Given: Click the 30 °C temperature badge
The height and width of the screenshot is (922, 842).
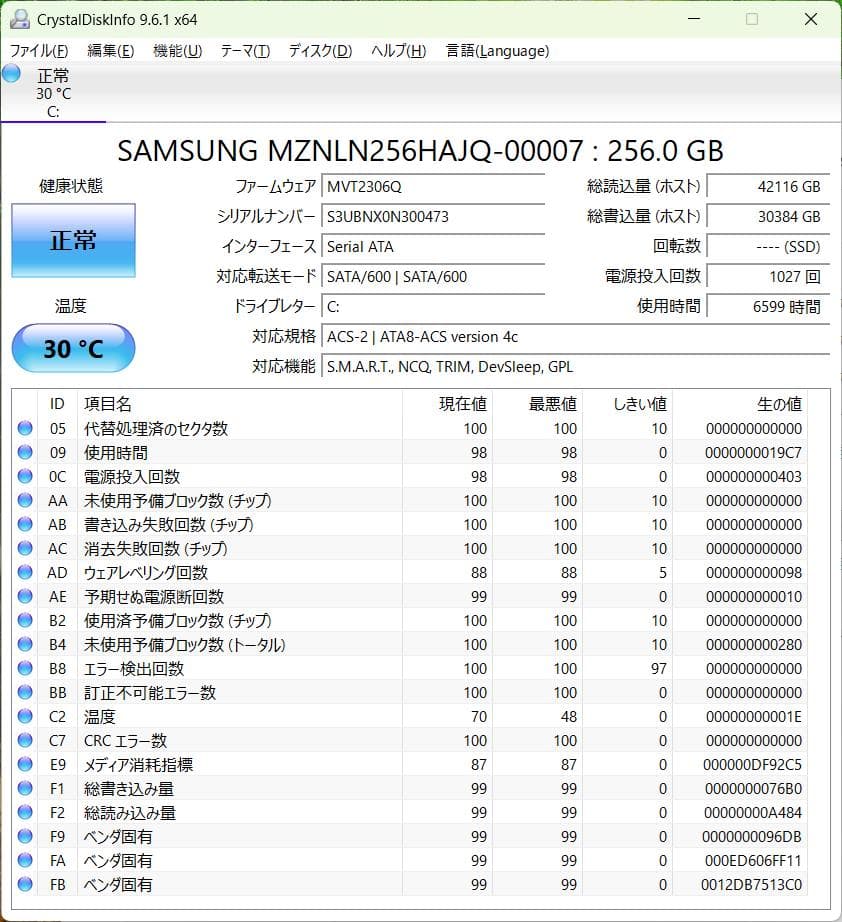Looking at the screenshot, I should (x=73, y=348).
